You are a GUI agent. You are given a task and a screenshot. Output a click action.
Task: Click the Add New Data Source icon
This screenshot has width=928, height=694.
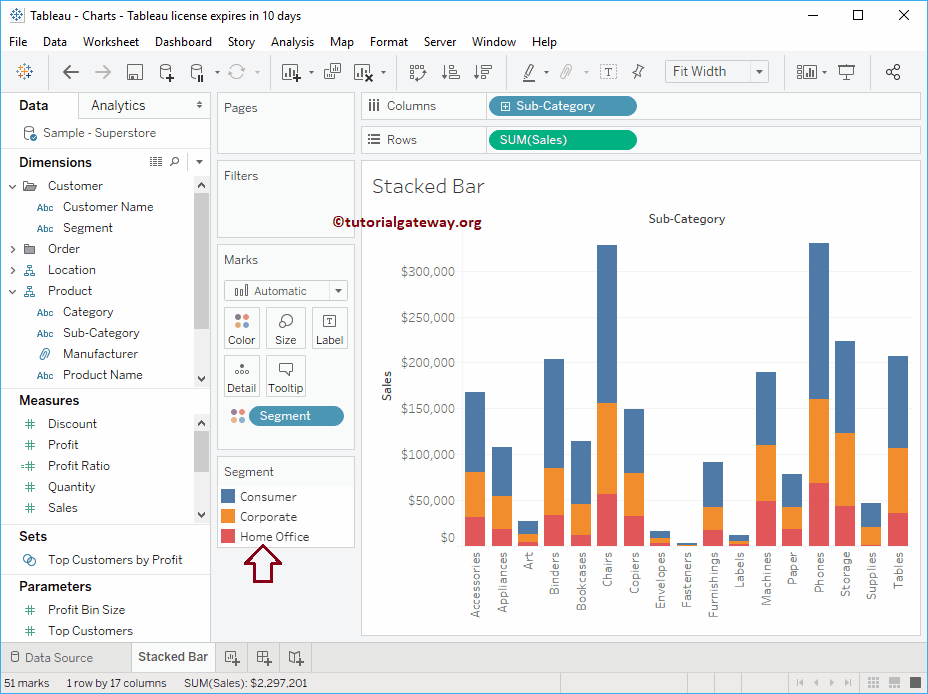[166, 72]
